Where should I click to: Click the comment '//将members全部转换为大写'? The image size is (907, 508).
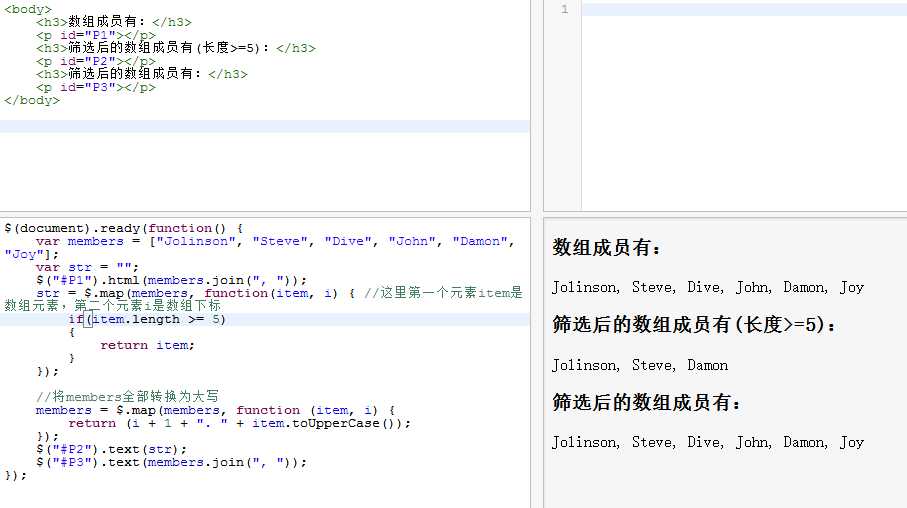click(x=127, y=396)
